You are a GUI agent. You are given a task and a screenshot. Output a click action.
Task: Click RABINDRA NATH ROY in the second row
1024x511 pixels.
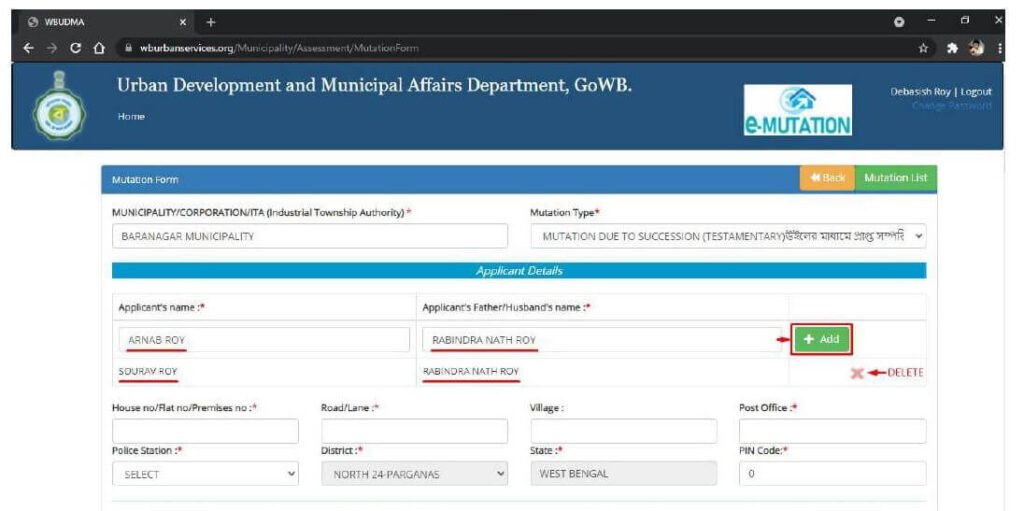point(471,372)
